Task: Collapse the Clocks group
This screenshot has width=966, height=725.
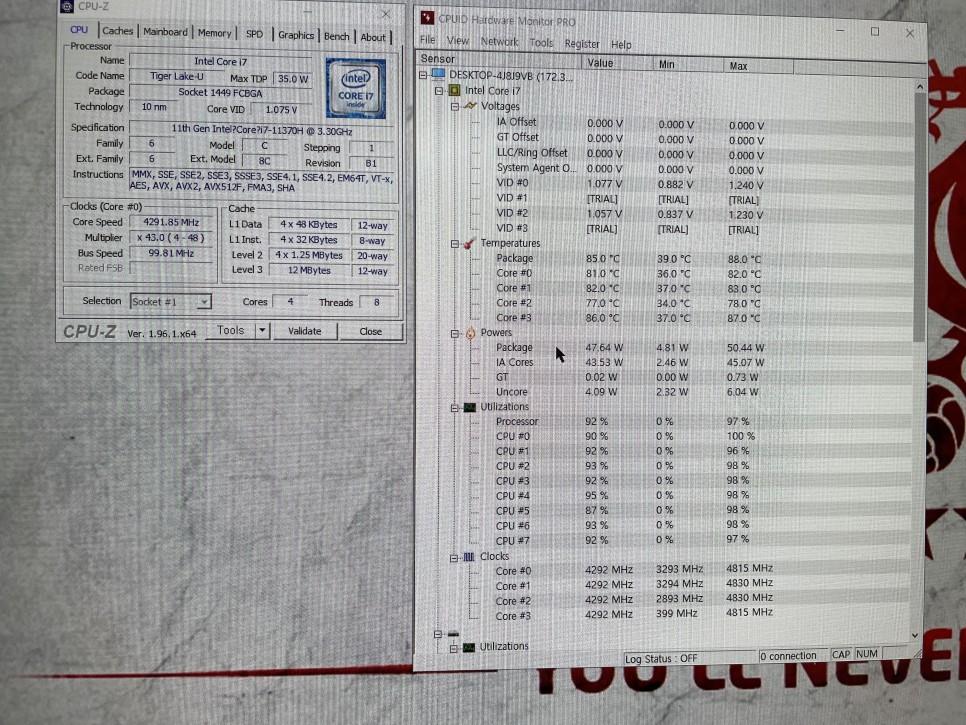Action: tap(453, 557)
